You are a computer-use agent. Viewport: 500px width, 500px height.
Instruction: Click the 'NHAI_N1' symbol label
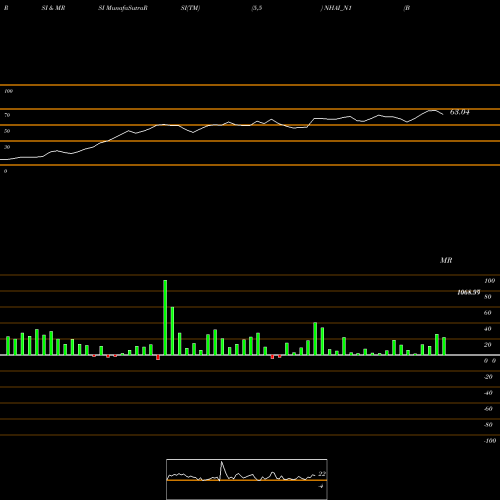(x=338, y=8)
